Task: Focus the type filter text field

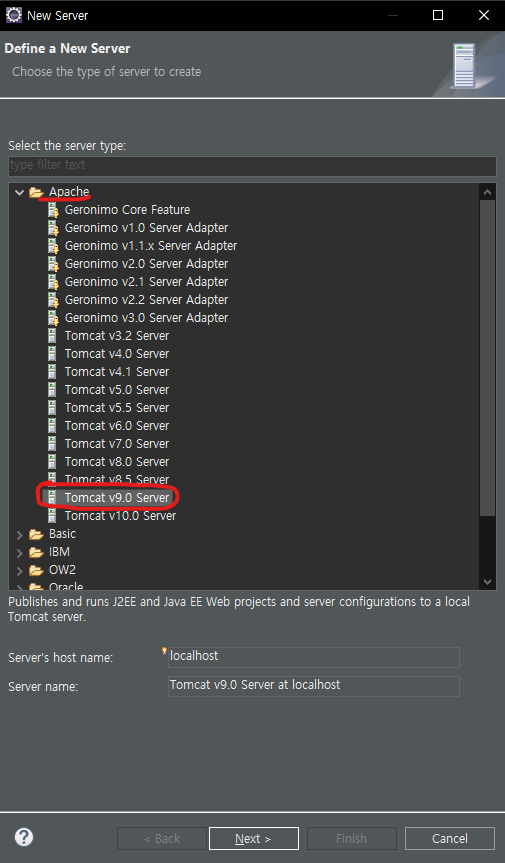Action: 252,165
